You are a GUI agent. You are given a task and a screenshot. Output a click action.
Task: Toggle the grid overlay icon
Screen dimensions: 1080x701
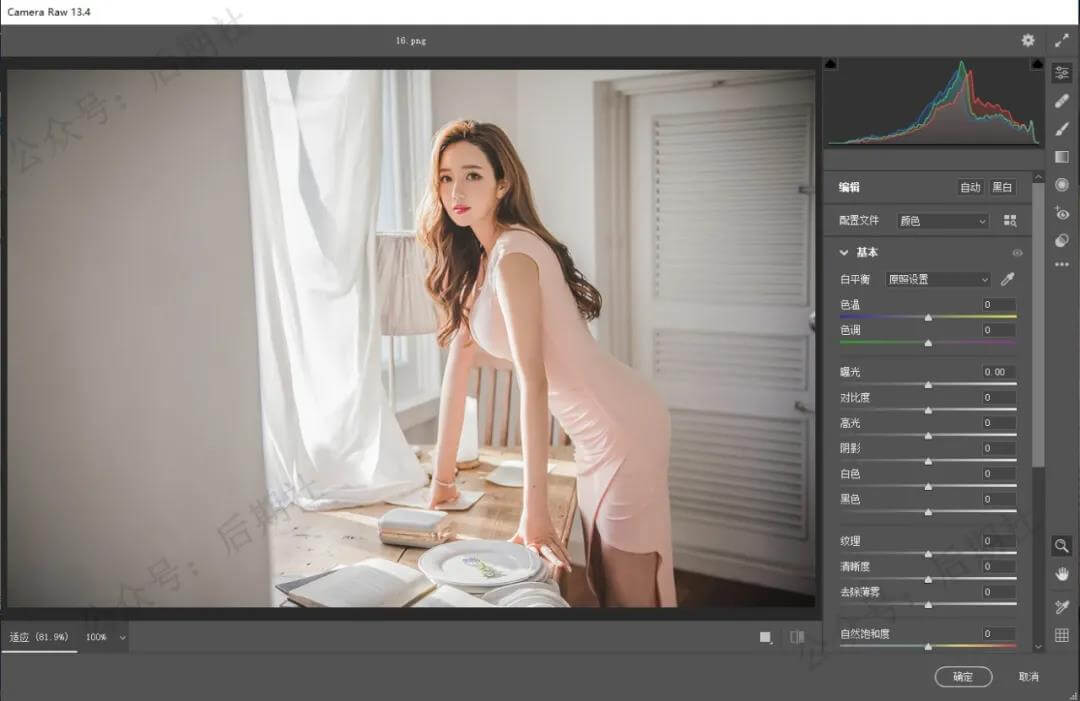click(1061, 635)
